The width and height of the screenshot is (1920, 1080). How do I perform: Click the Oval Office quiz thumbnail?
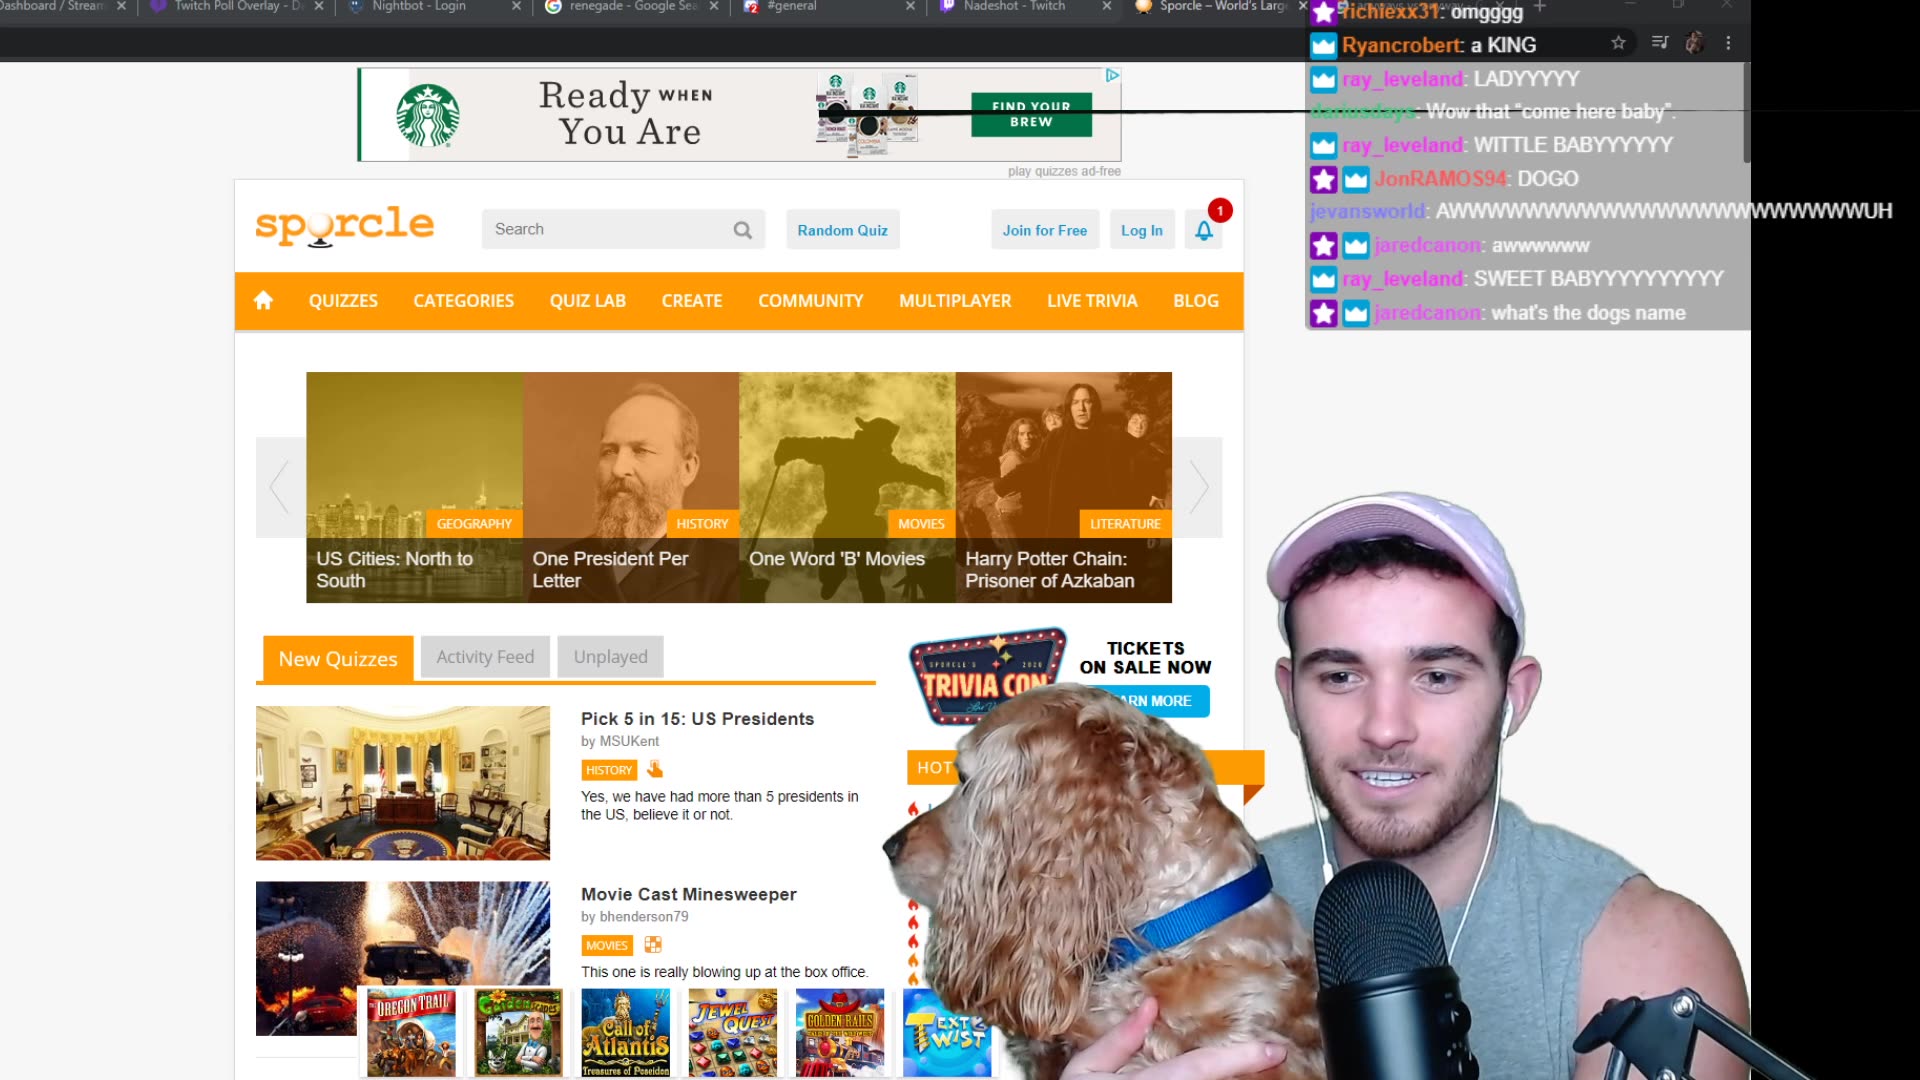click(403, 783)
